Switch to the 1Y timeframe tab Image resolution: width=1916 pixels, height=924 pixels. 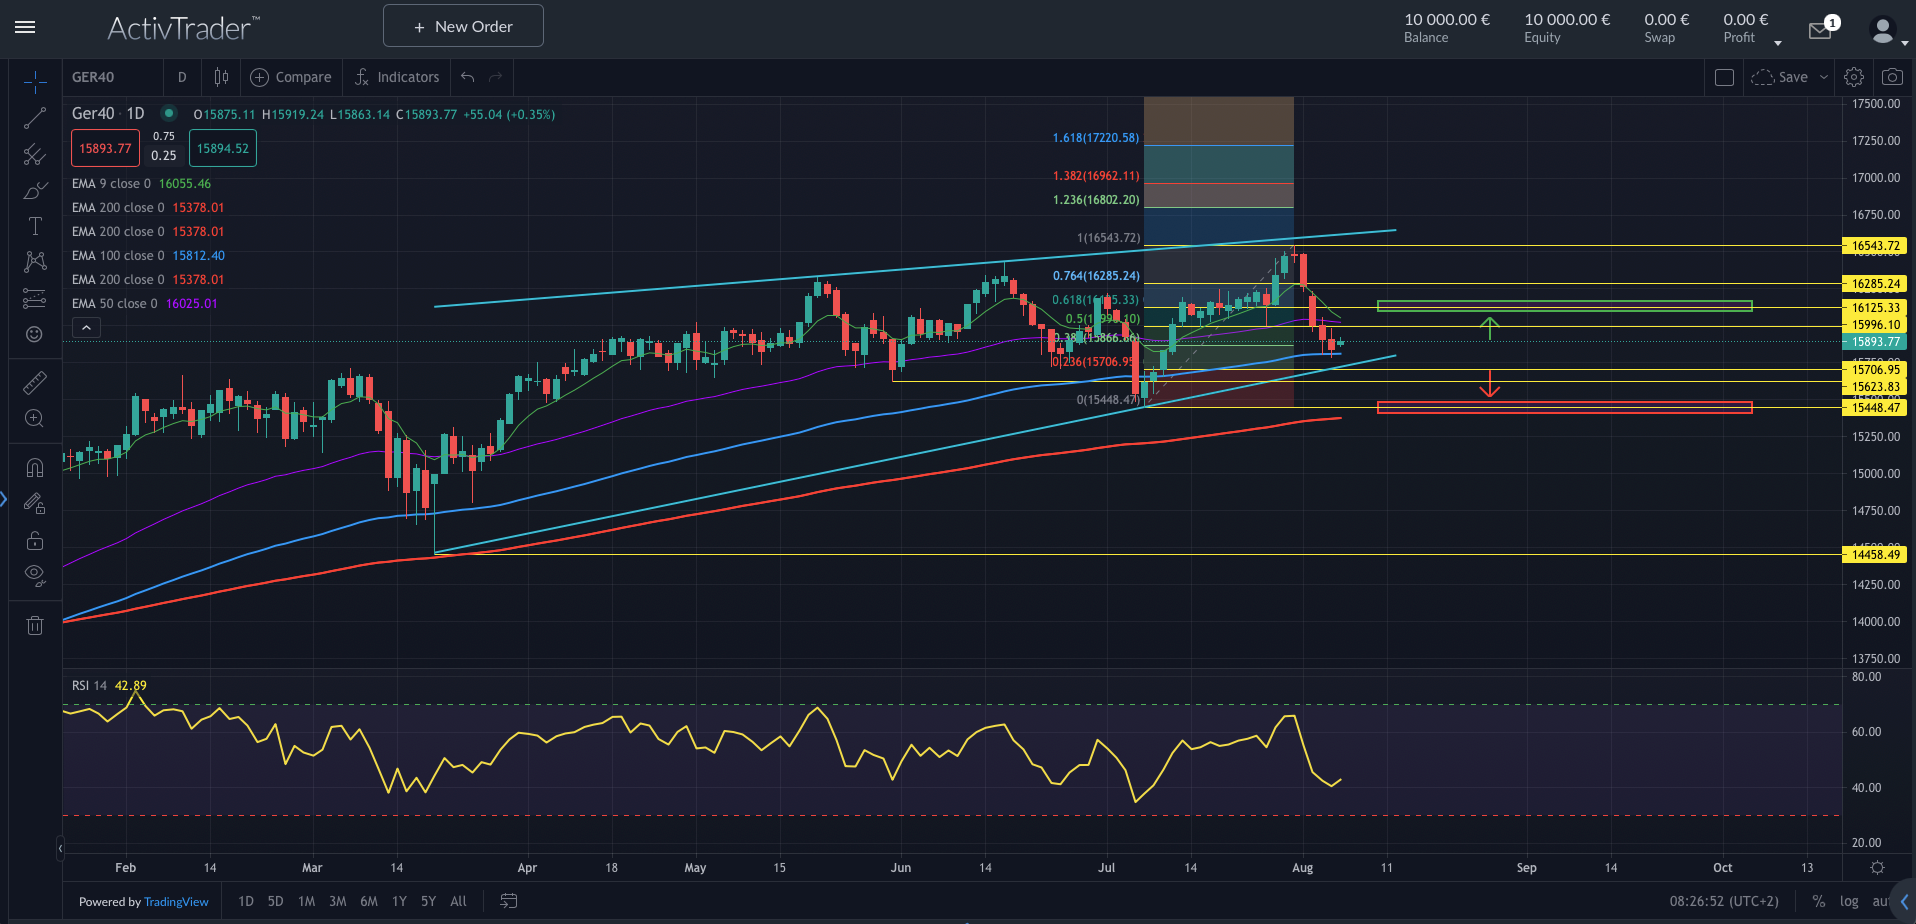coord(398,901)
